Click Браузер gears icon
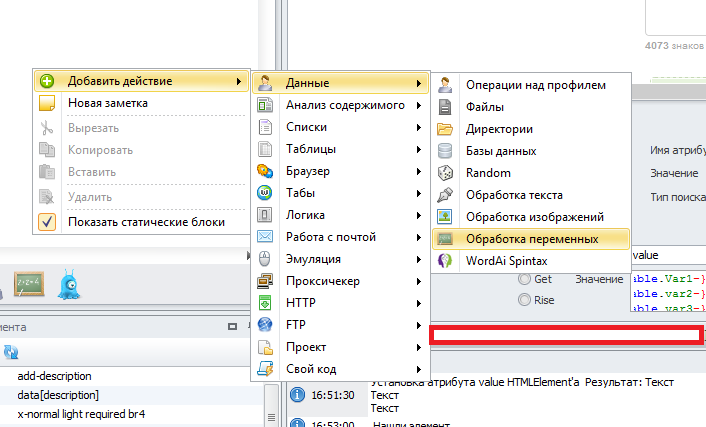706x427 pixels. (265, 171)
